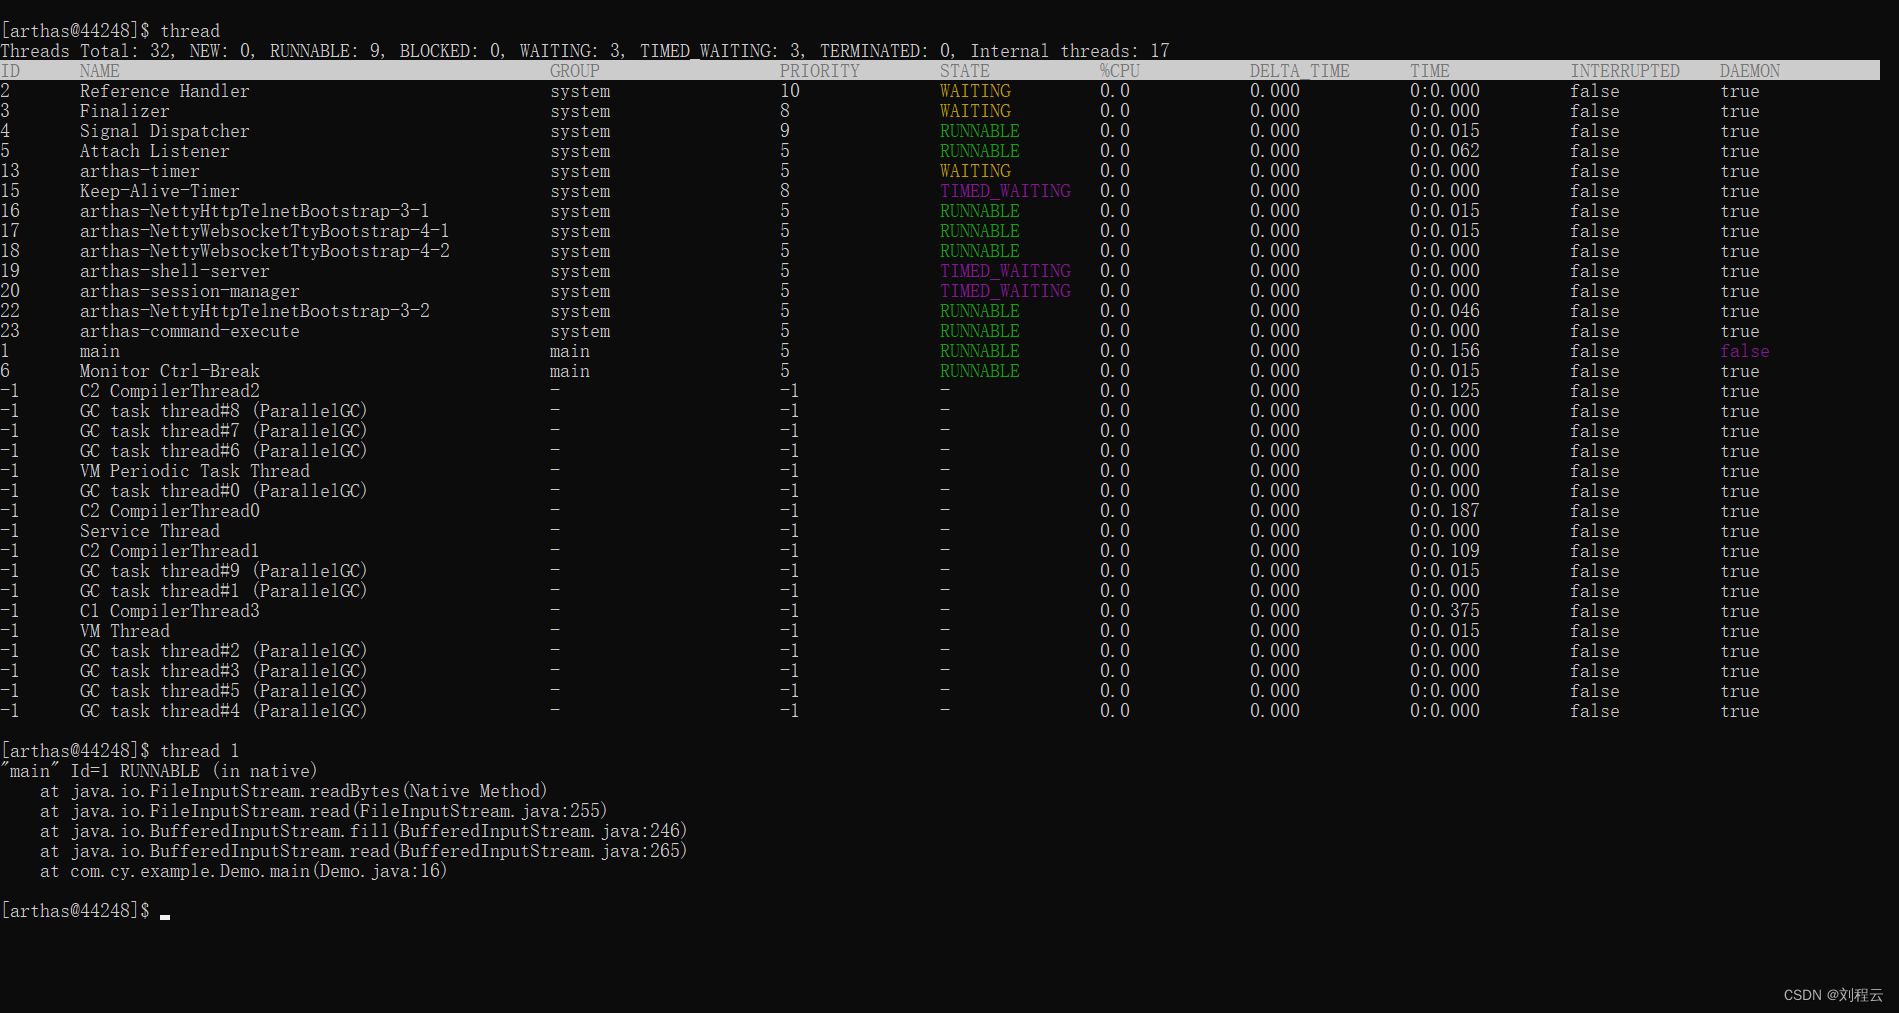
Task: Select the 'arthas-shell-server' thread name
Action: 175,271
